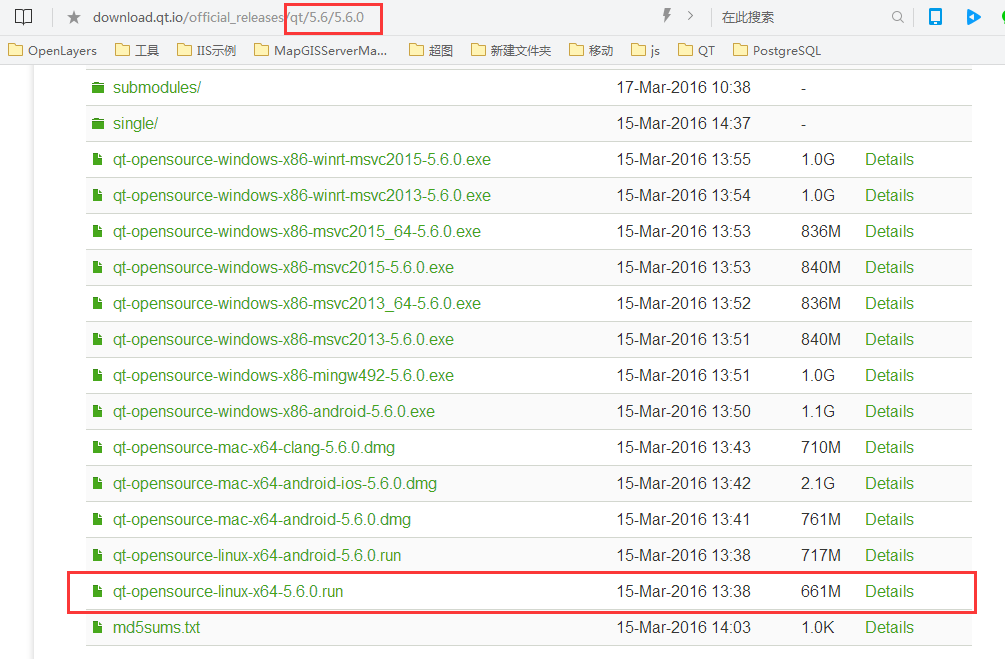Click the magnifier search icon
Viewport: 1005px width, 659px height.
tap(897, 17)
